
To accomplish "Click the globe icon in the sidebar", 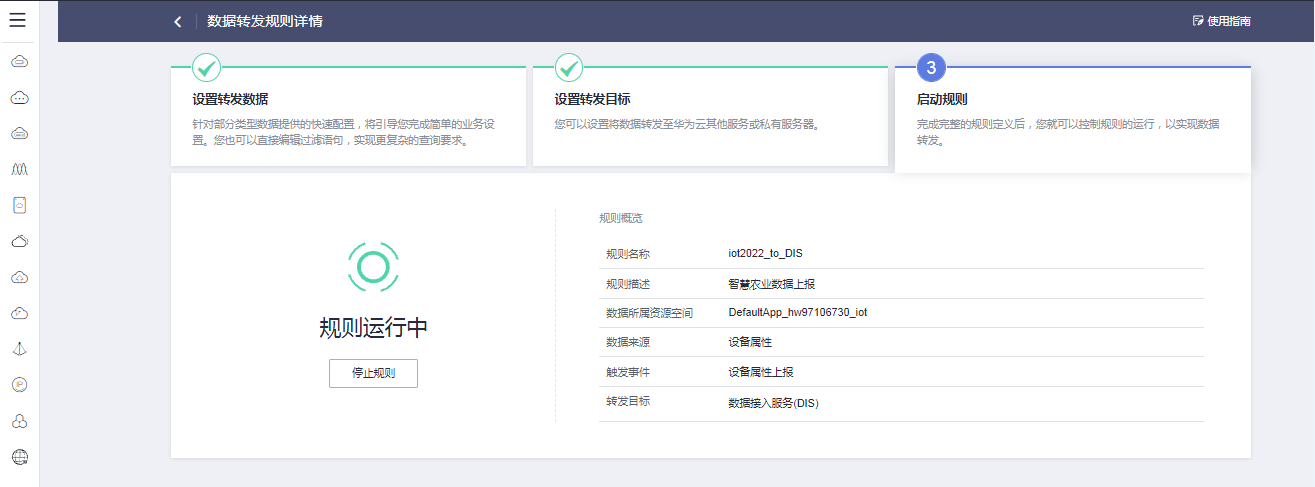I will (19, 457).
